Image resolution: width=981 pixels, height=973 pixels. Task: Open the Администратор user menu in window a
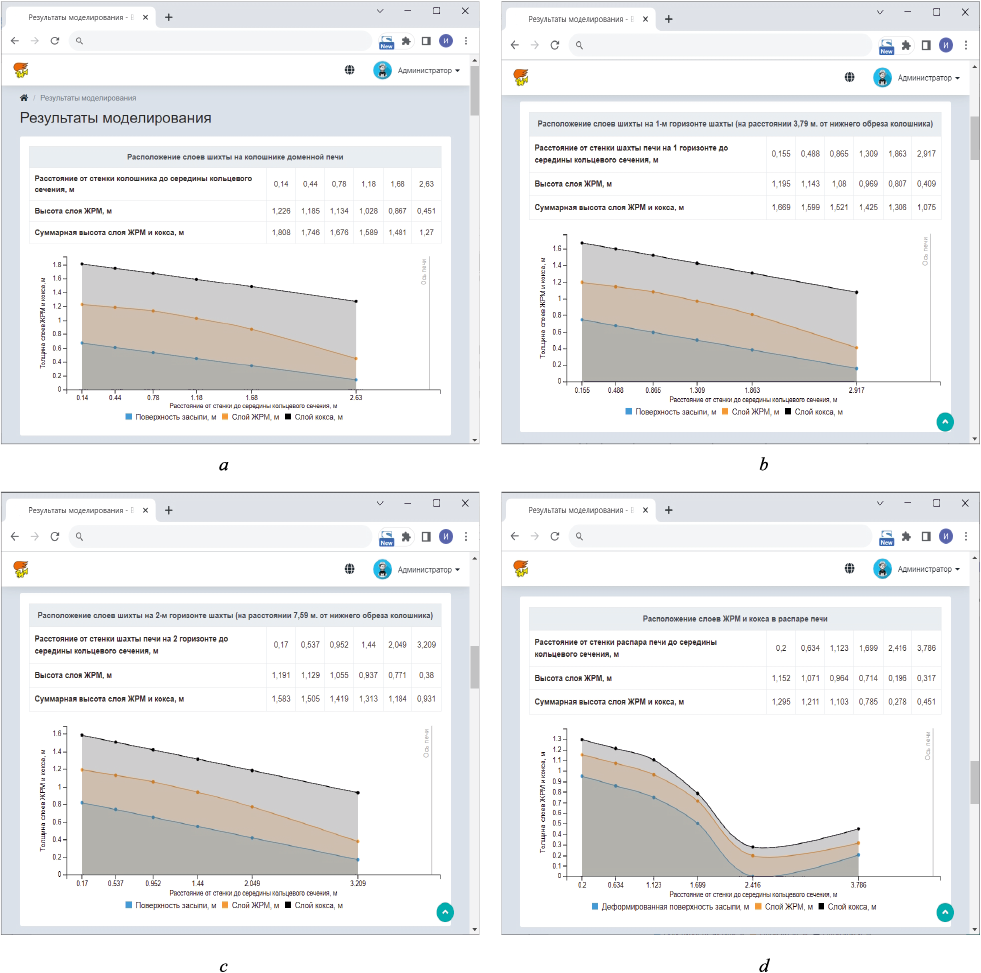417,70
